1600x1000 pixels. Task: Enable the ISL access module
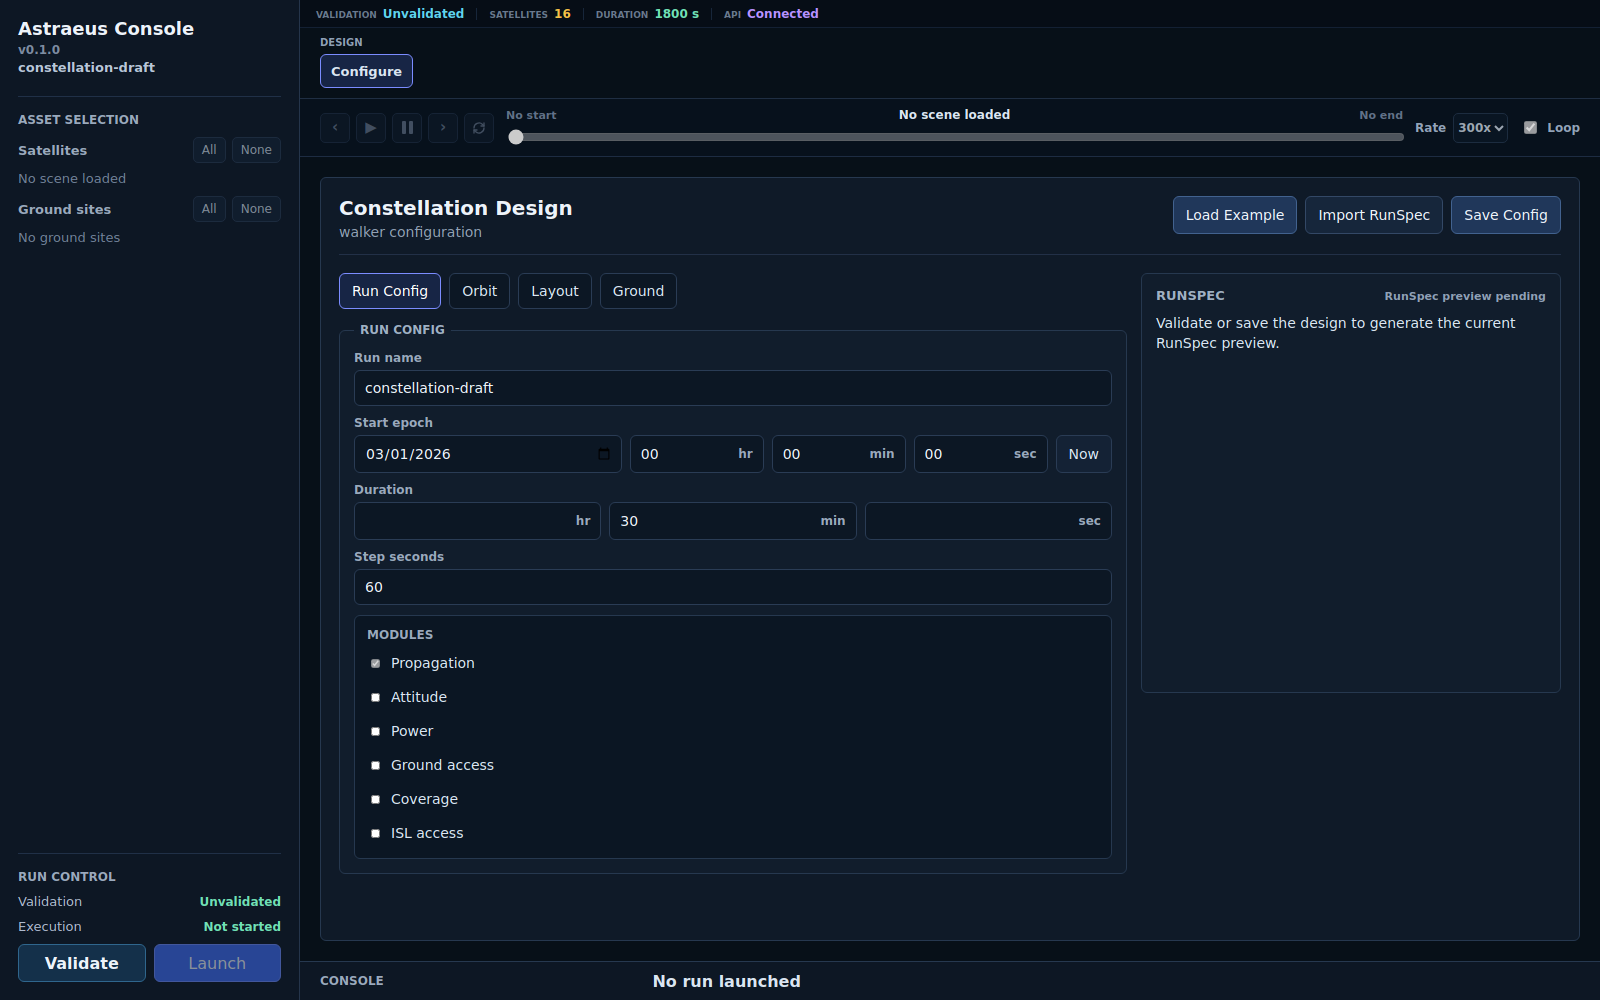[376, 834]
